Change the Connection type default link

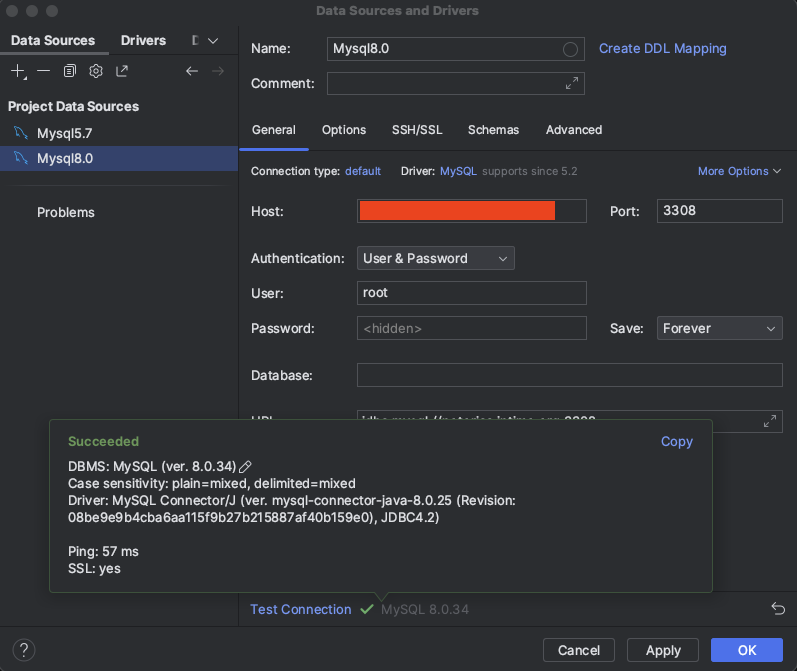point(363,171)
